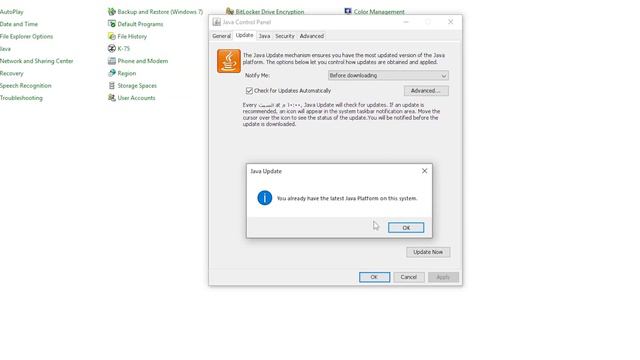The width and height of the screenshot is (640, 360).
Task: Click the Phone and Modem text link
Action: pyautogui.click(x=142, y=61)
